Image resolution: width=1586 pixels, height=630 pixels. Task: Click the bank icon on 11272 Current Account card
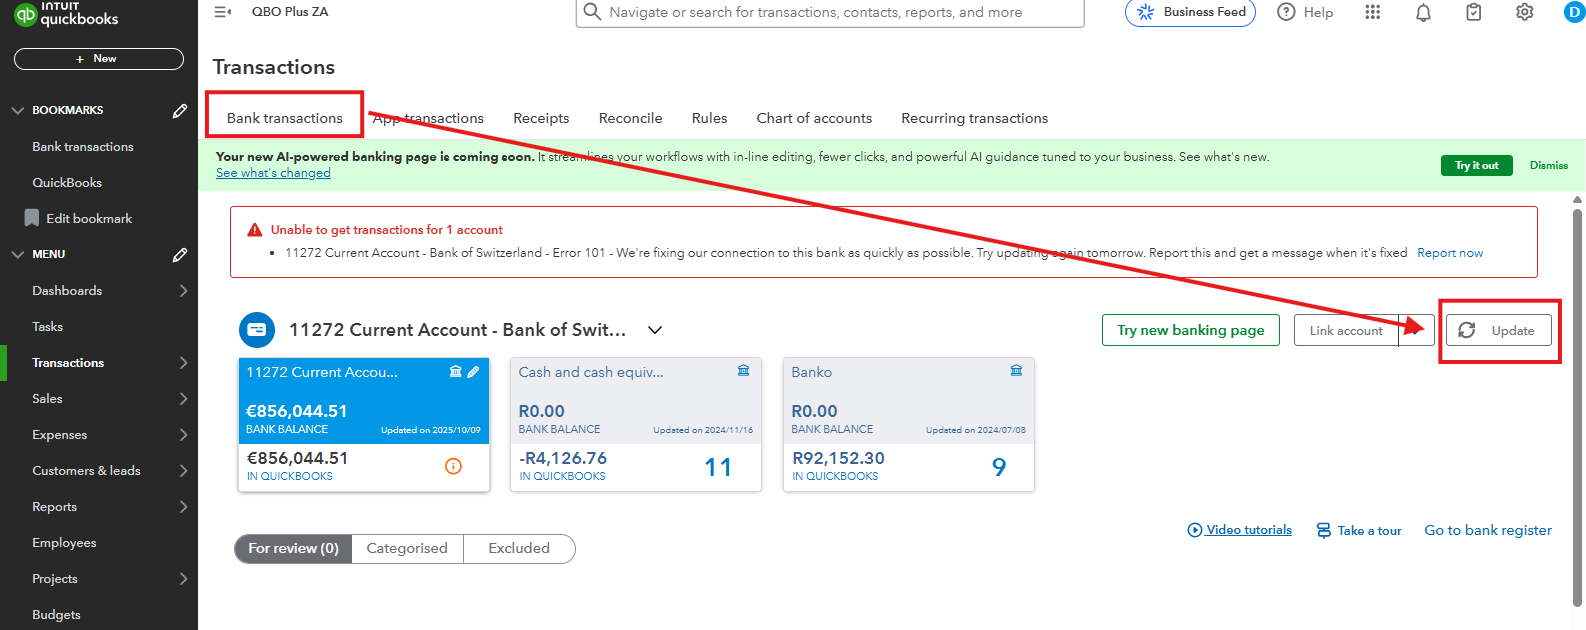tap(456, 371)
